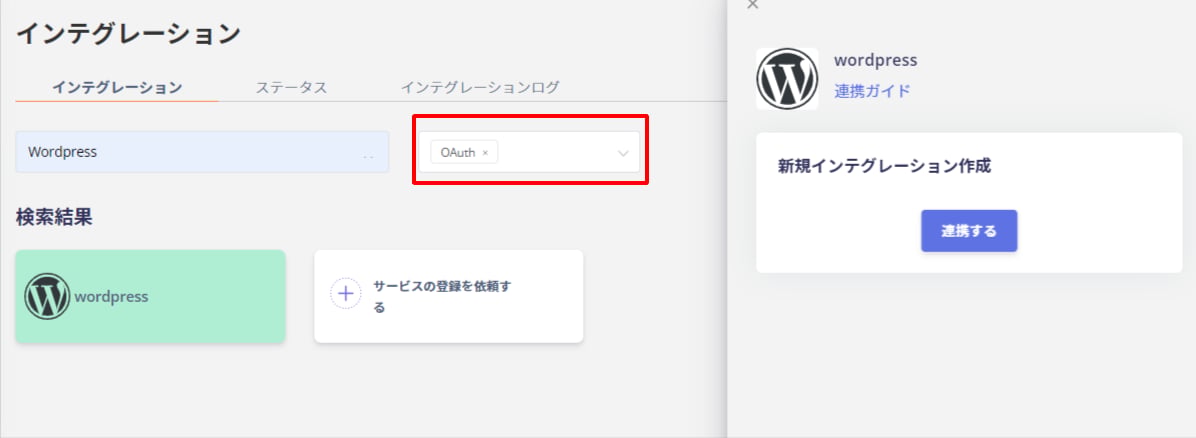The image size is (1196, 438).
Task: Click the wordpress title in side panel
Action: (x=876, y=60)
